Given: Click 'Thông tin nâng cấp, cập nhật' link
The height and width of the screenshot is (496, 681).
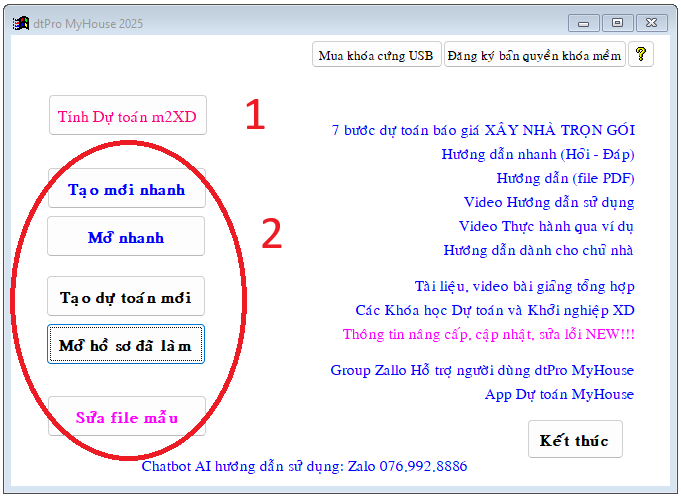Looking at the screenshot, I should (x=488, y=334).
